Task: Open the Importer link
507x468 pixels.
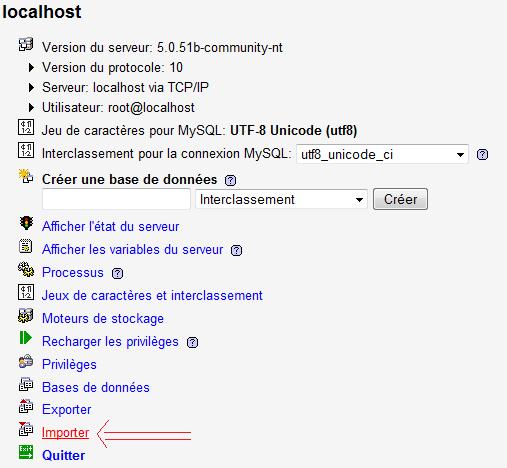Action: pos(65,433)
